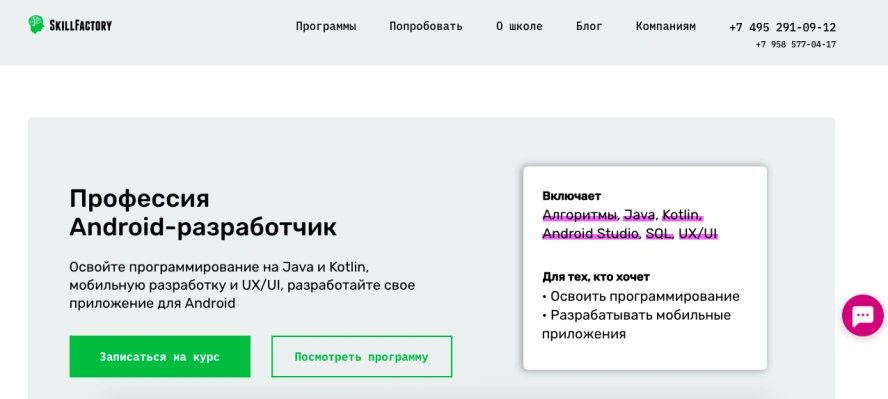
Task: Click phone number +7 495 291-09-12
Action: (783, 27)
